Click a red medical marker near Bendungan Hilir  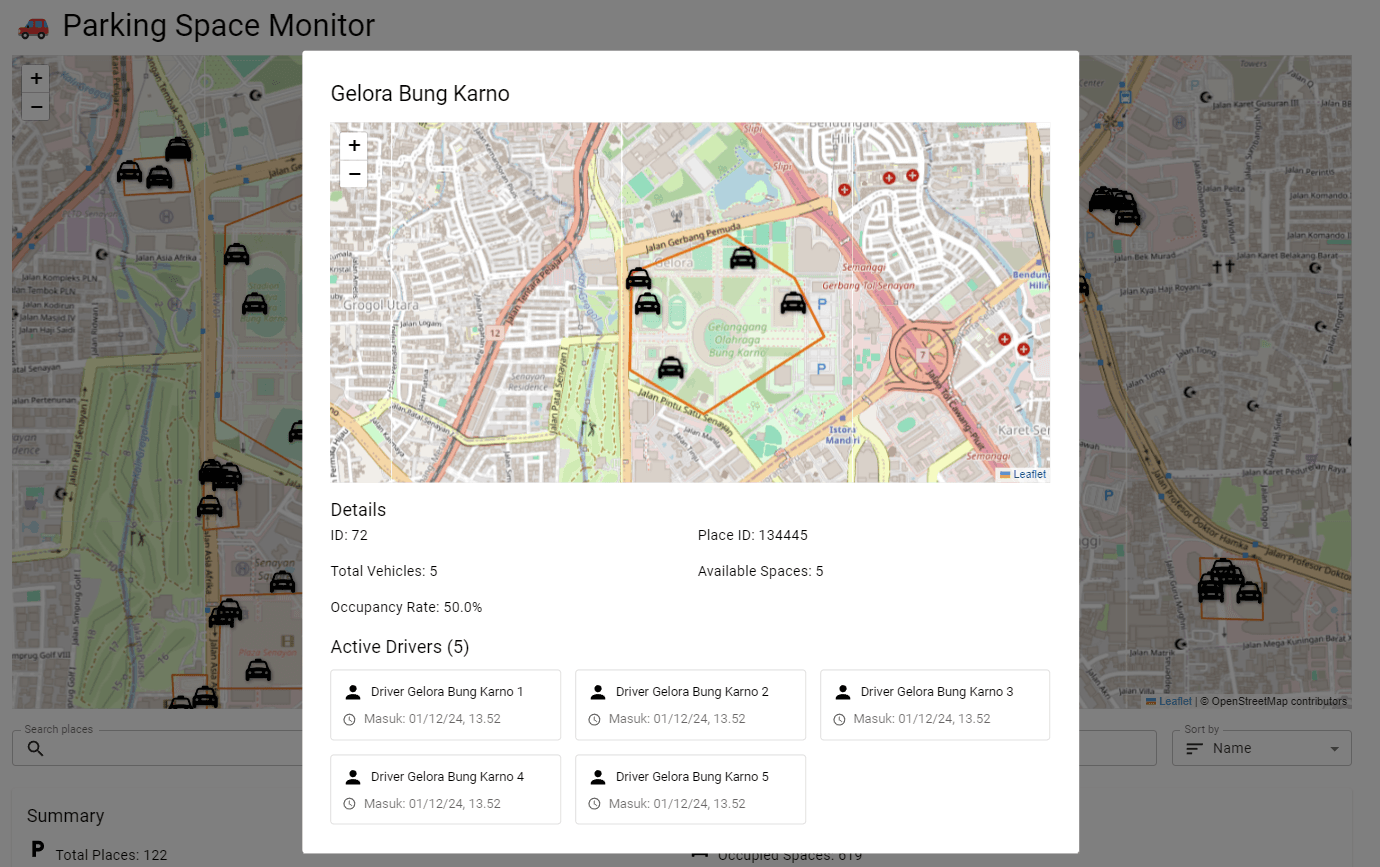point(889,177)
